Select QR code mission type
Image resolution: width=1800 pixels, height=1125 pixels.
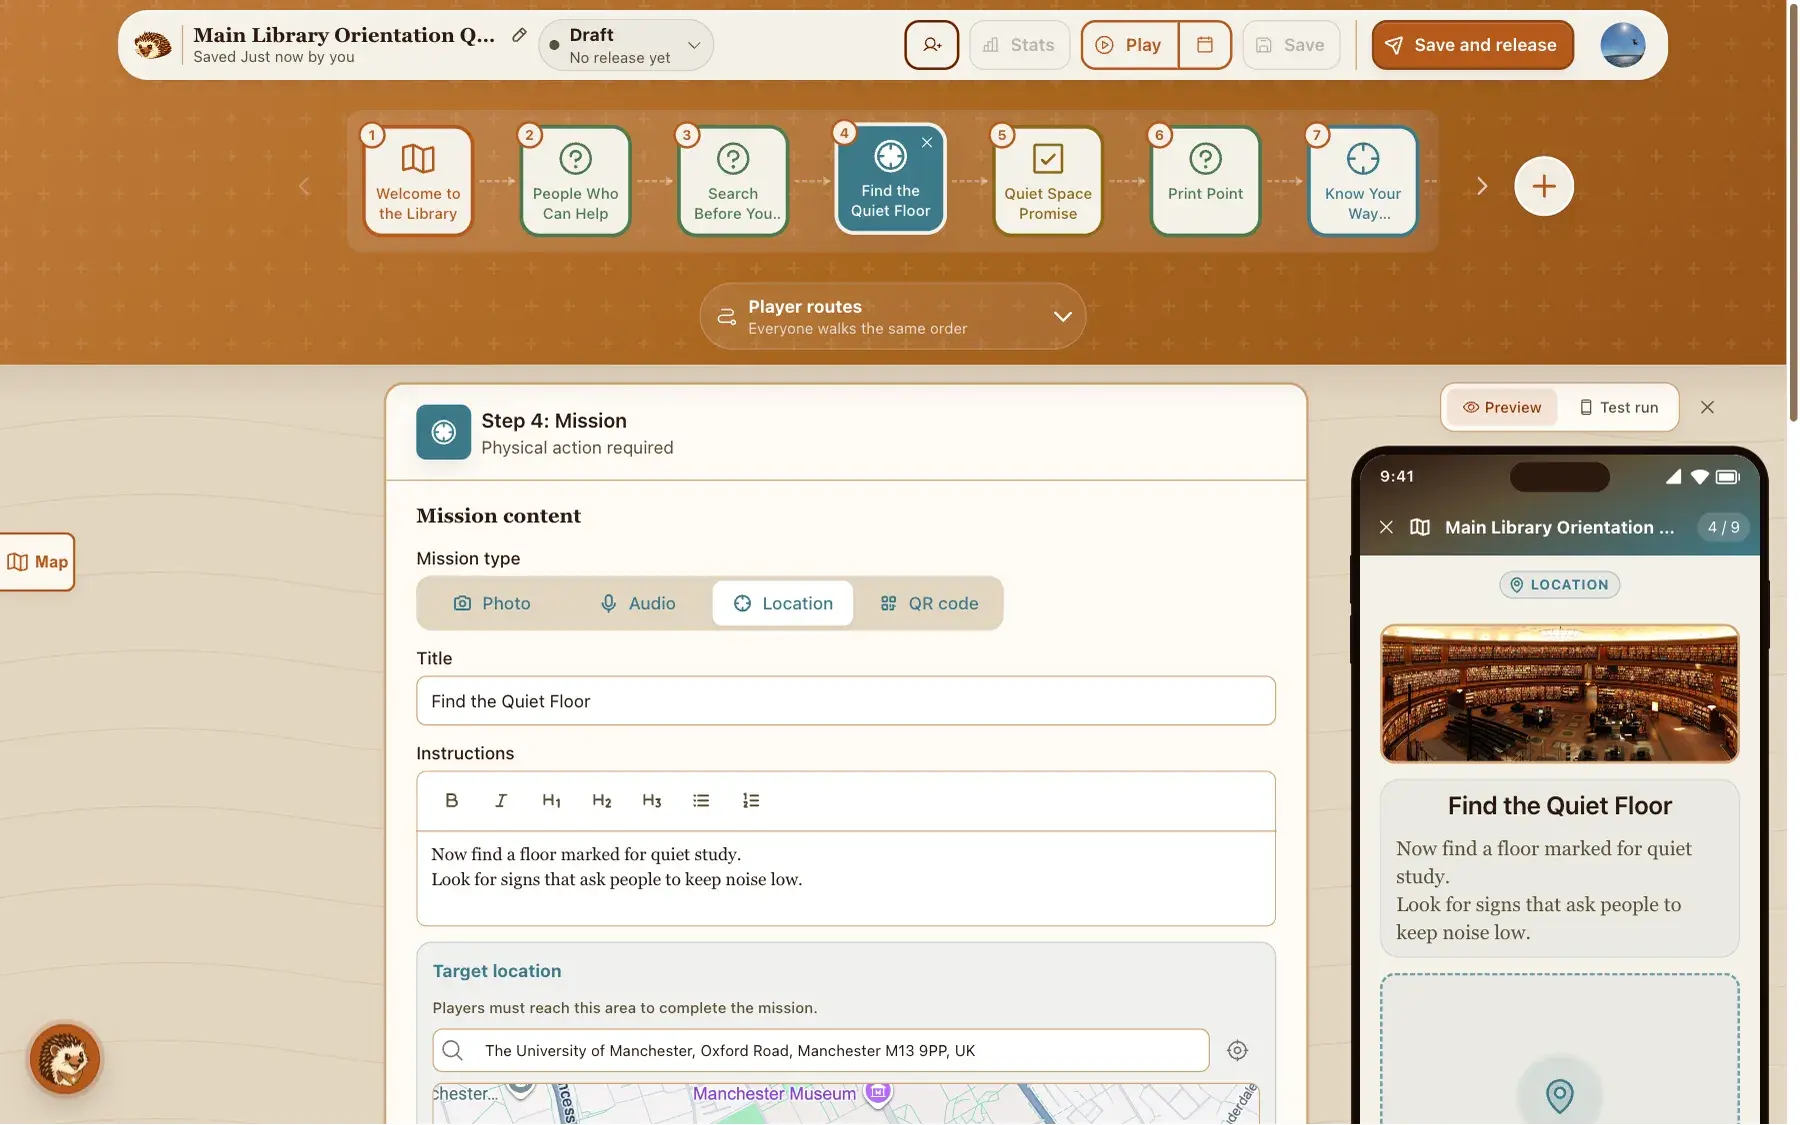point(929,603)
